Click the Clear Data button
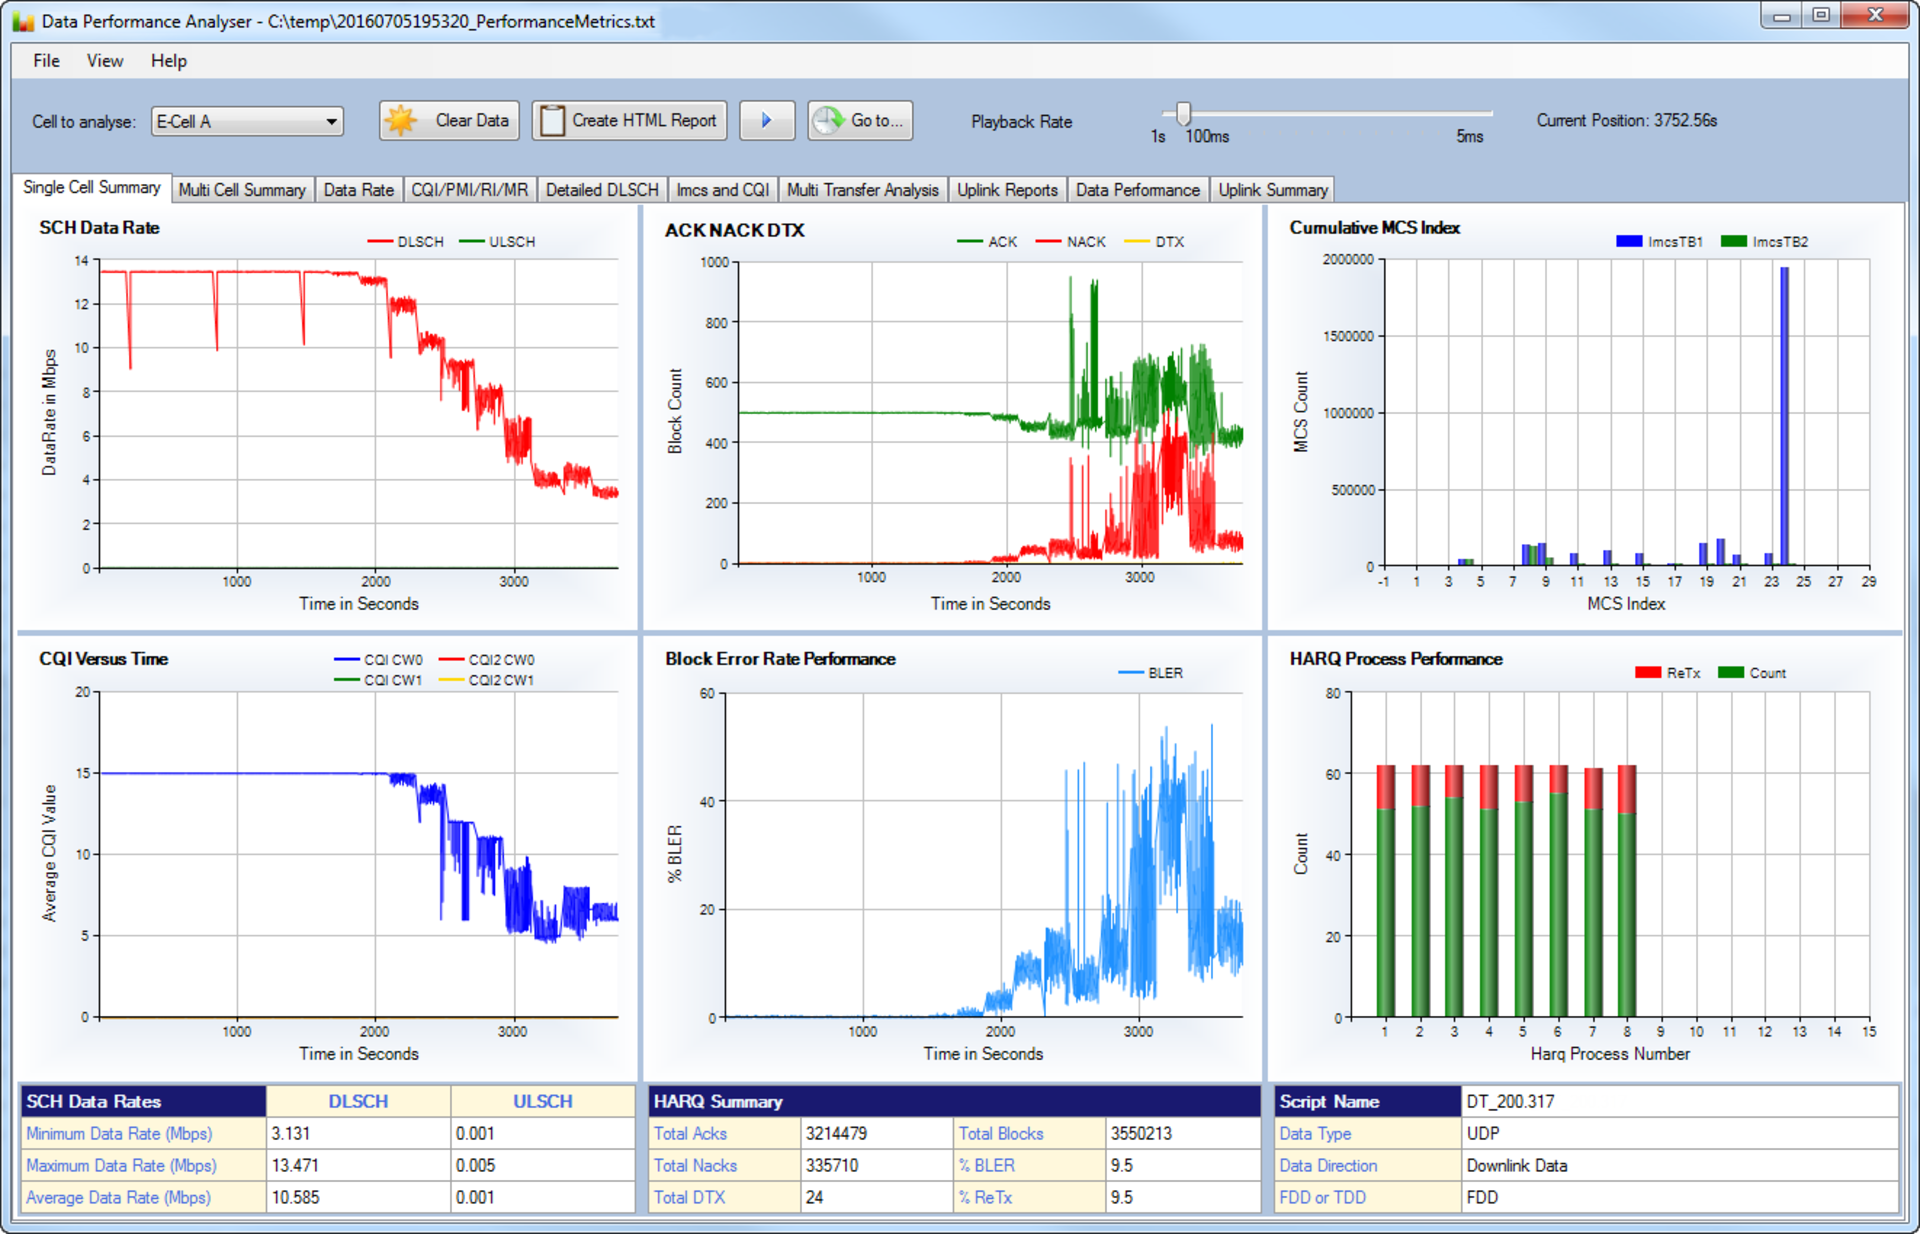Image resolution: width=1920 pixels, height=1234 pixels. coord(448,120)
